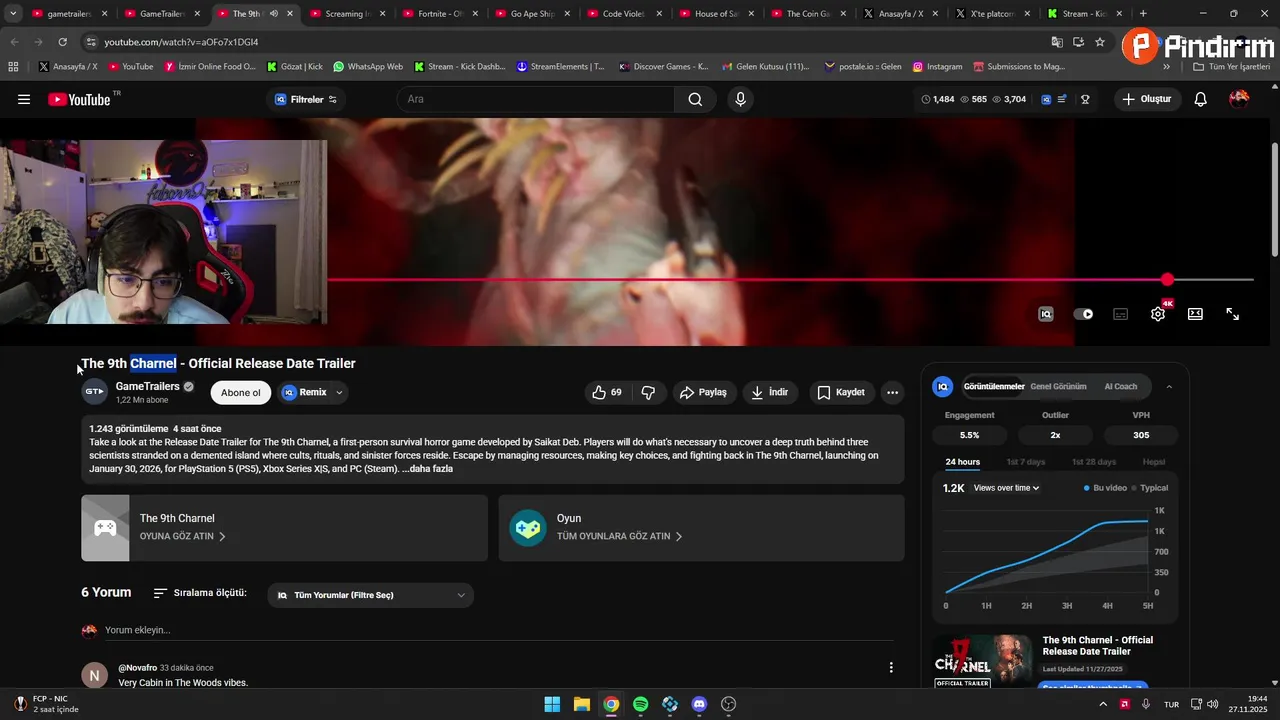Switch to the AI Coach tab
The height and width of the screenshot is (720, 1280).
[x=1120, y=387]
